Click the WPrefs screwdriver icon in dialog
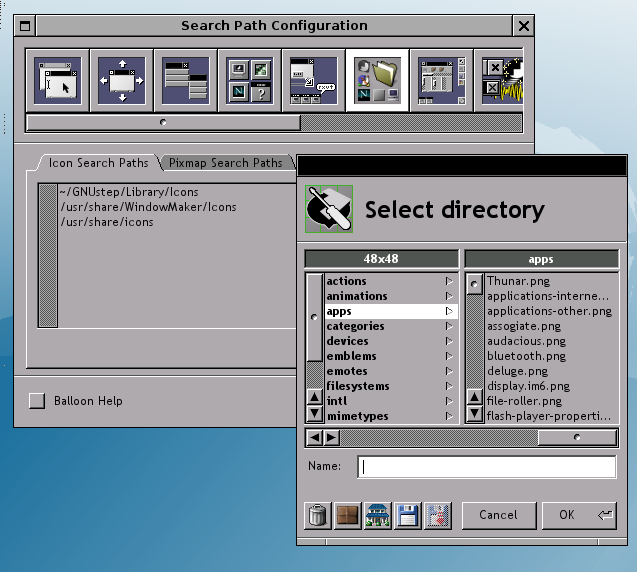The width and height of the screenshot is (637, 572). (329, 209)
